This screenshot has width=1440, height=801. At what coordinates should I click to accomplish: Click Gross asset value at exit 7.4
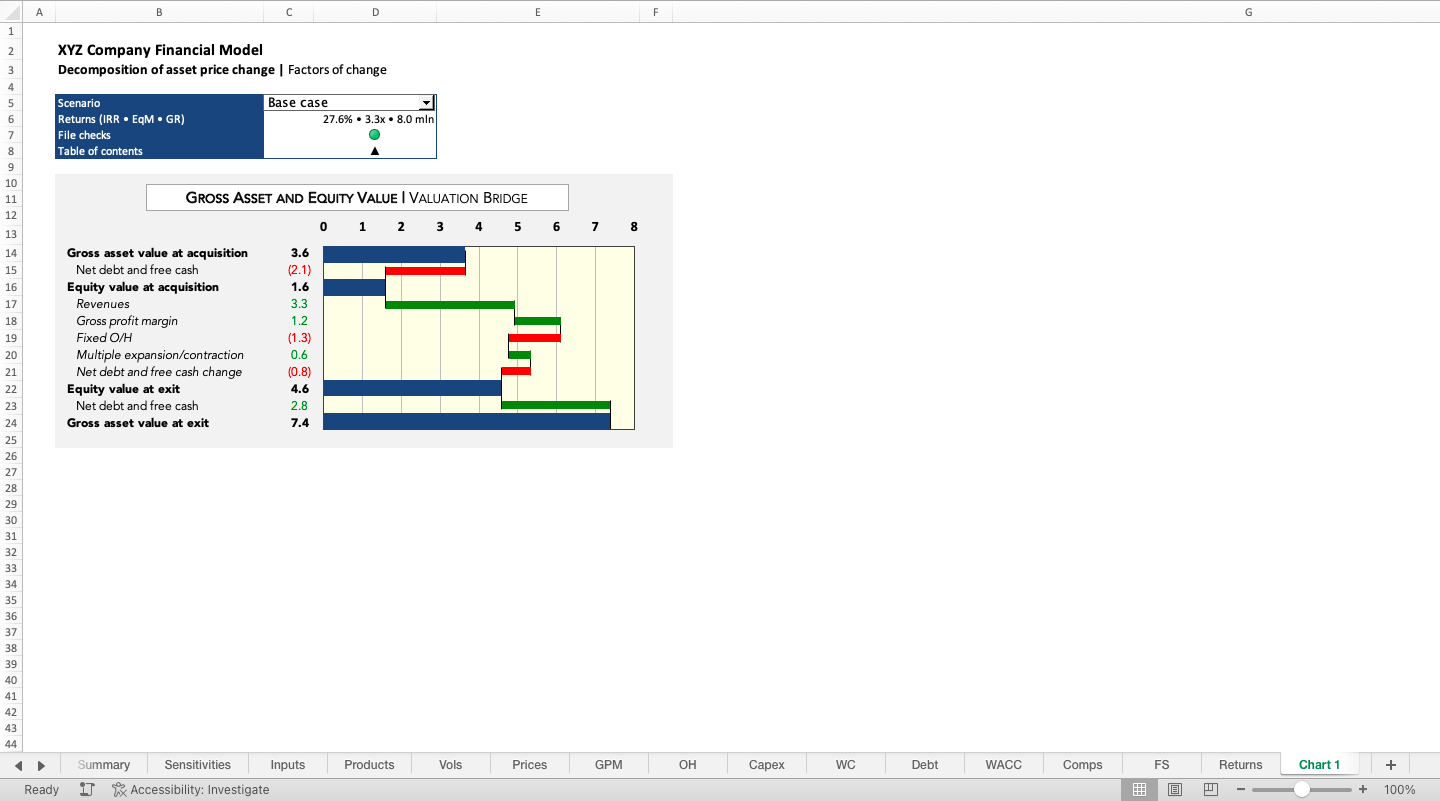[300, 423]
